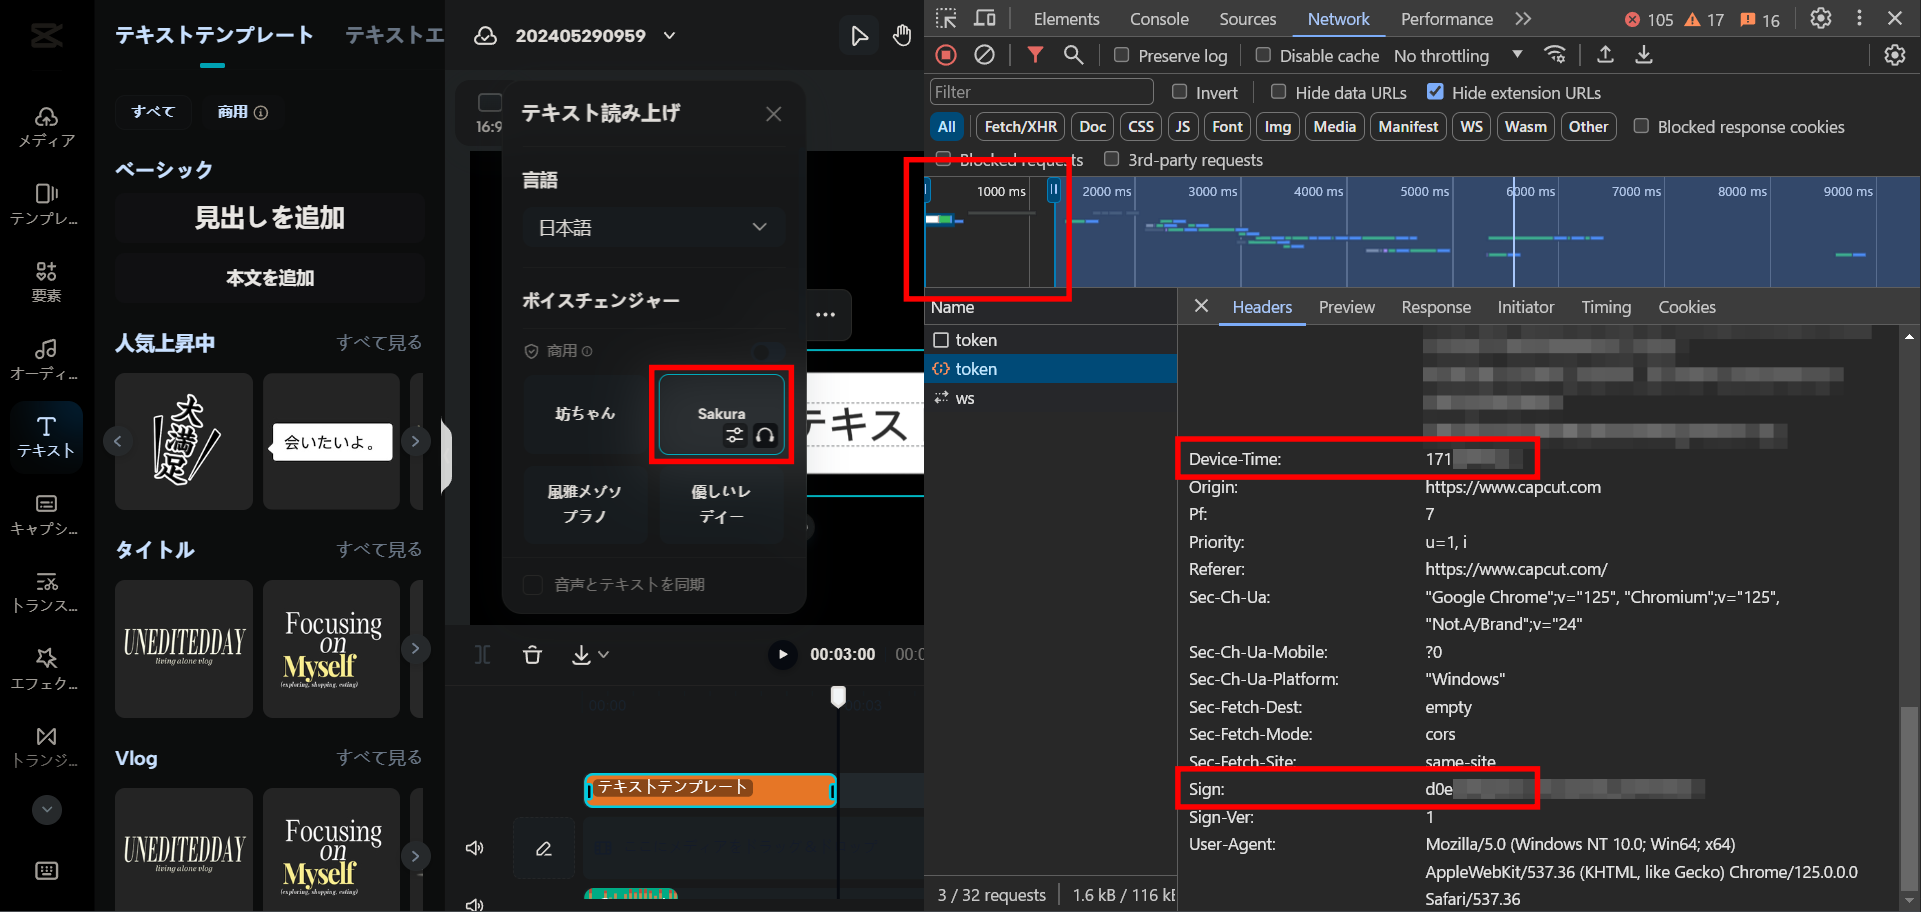Uncheck Hide extension URLs
The height and width of the screenshot is (912, 1921).
pos(1435,92)
